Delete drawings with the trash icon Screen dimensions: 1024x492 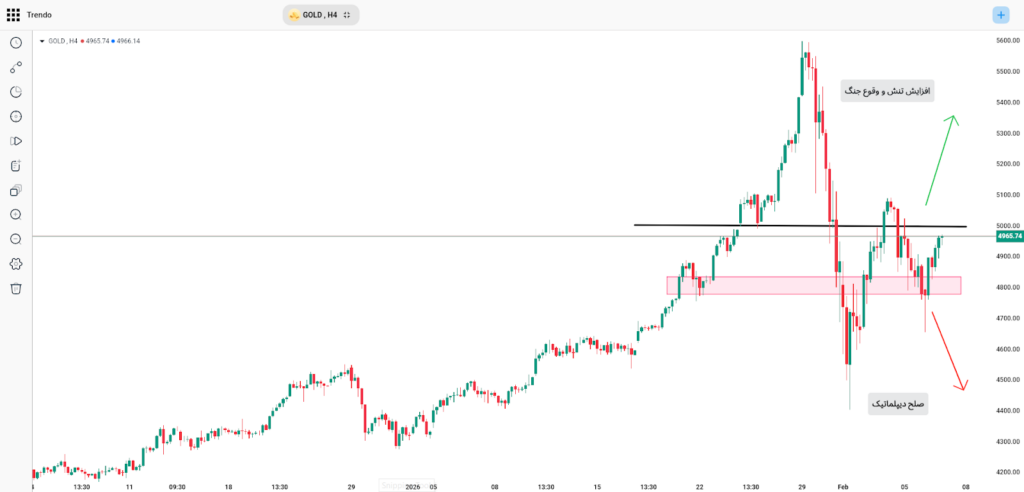click(x=16, y=289)
